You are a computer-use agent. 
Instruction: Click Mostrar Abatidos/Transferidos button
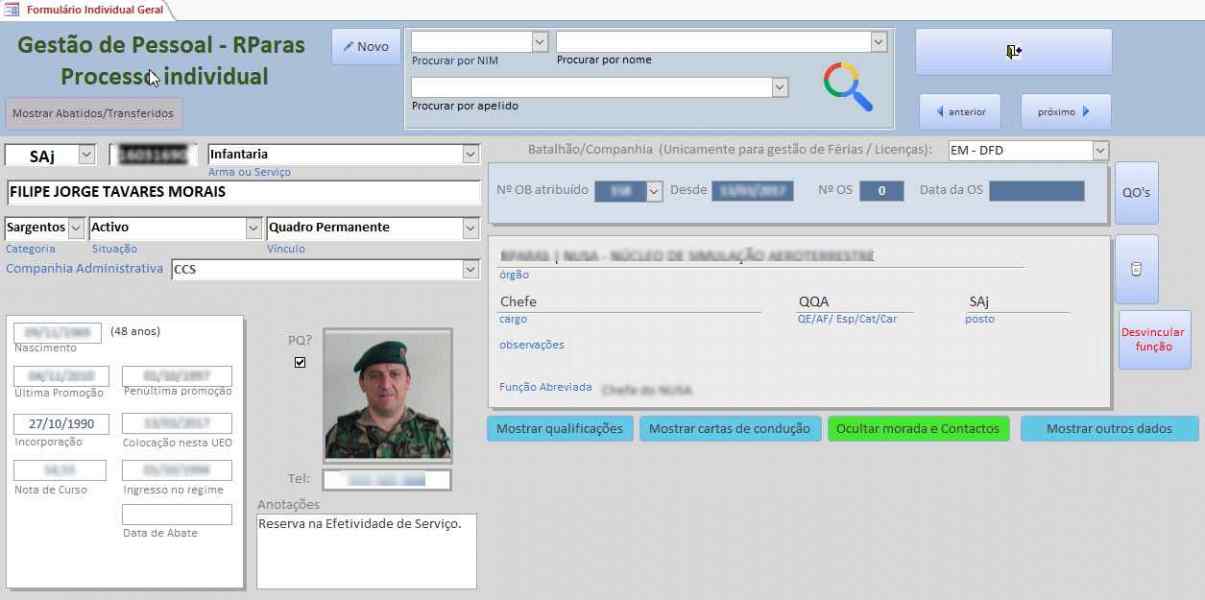pyautogui.click(x=93, y=113)
